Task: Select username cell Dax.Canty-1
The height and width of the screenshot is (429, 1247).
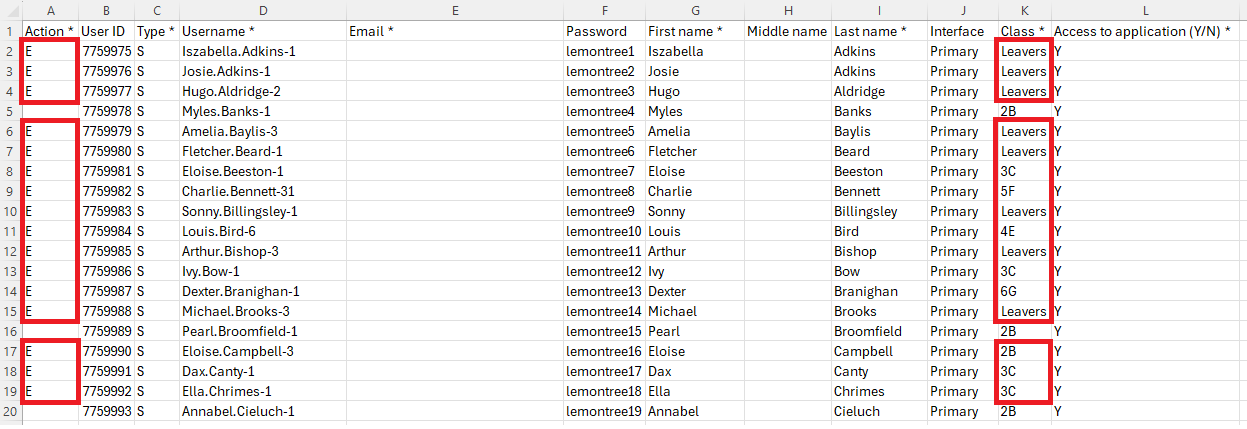Action: [226, 371]
